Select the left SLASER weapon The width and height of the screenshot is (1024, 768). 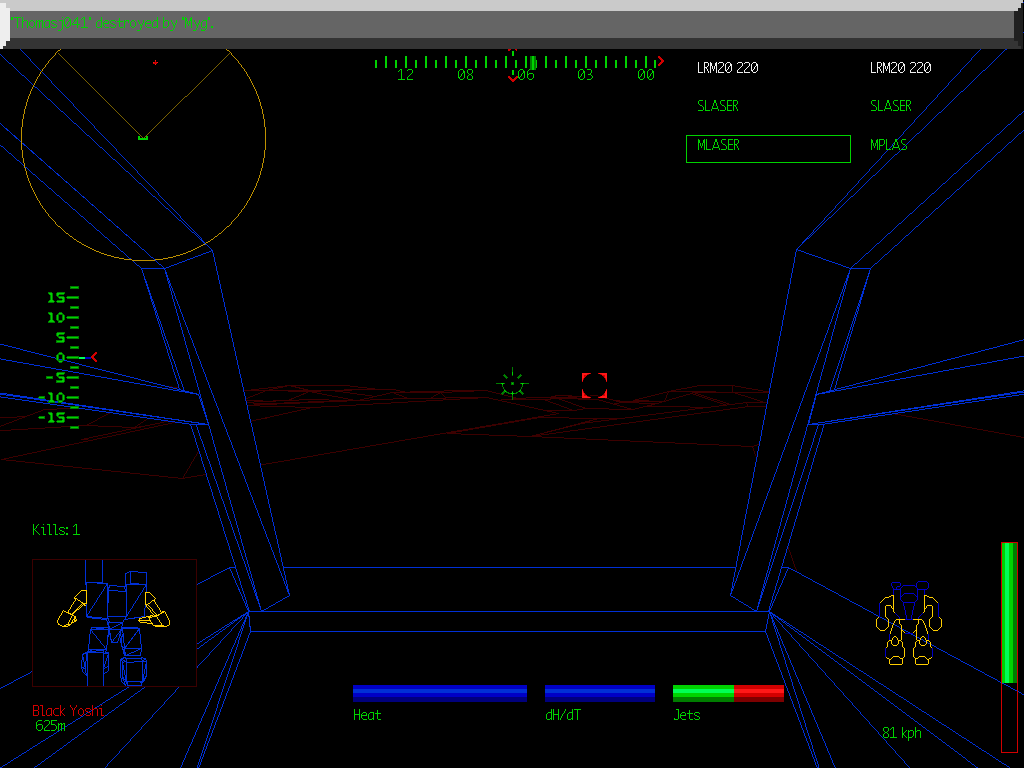point(717,105)
